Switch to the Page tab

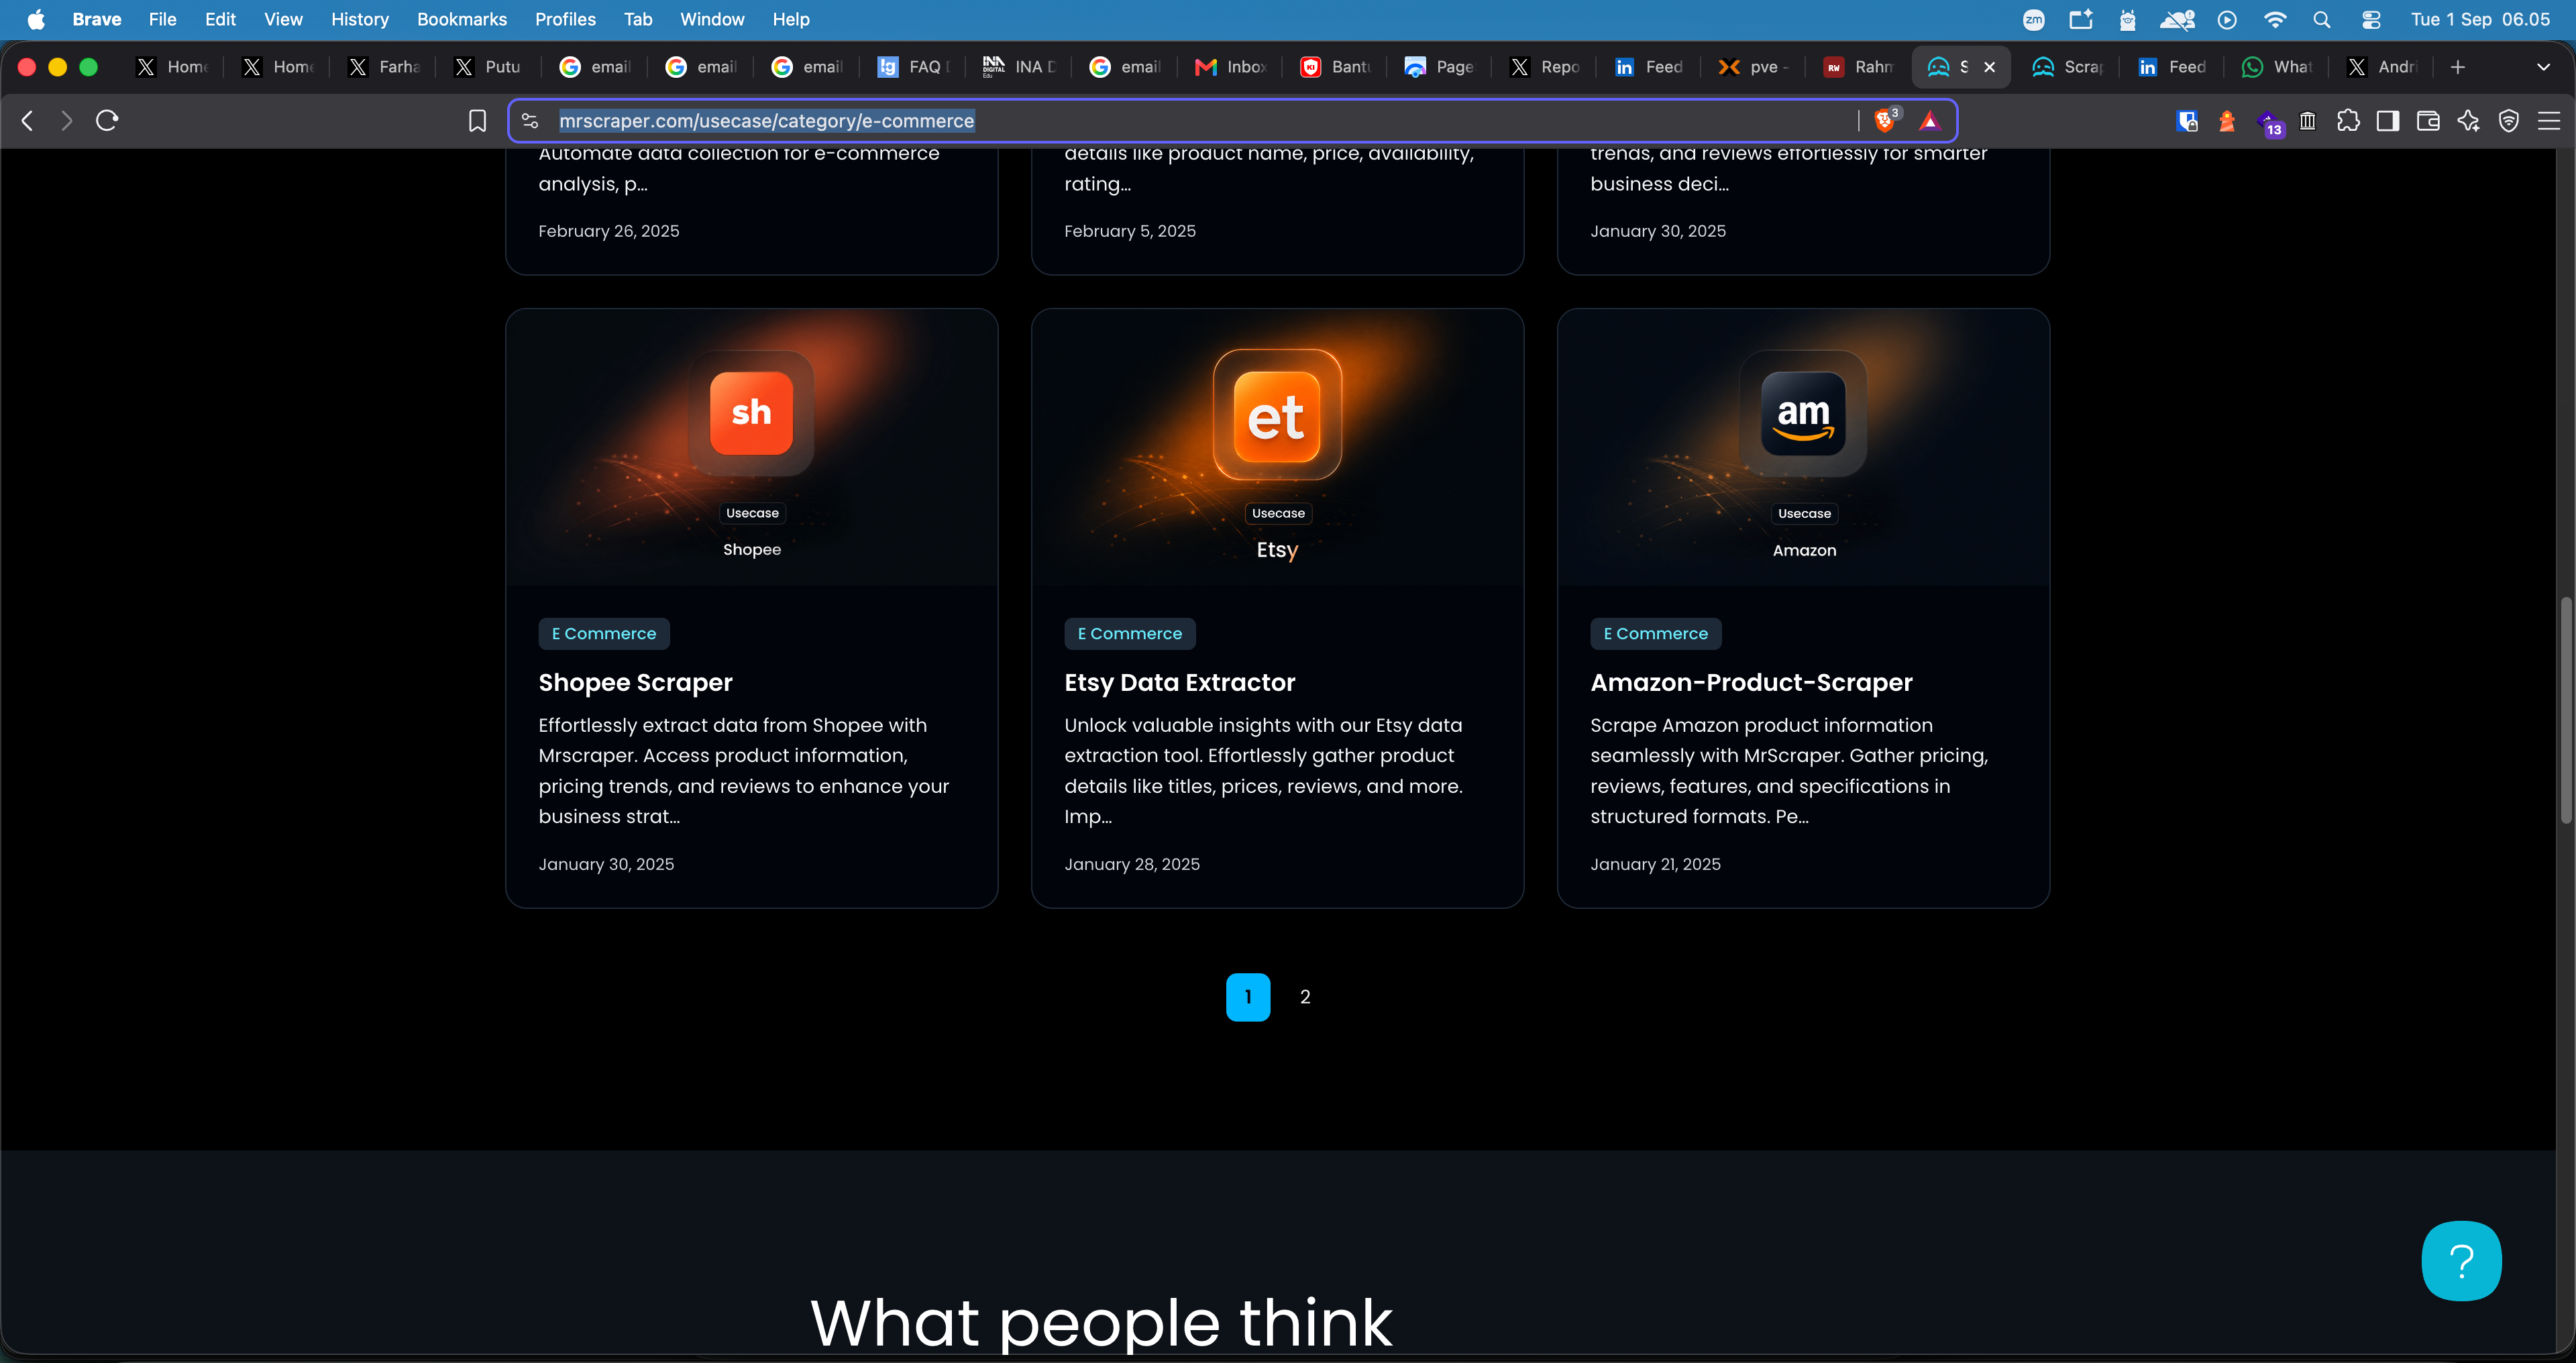1440,67
